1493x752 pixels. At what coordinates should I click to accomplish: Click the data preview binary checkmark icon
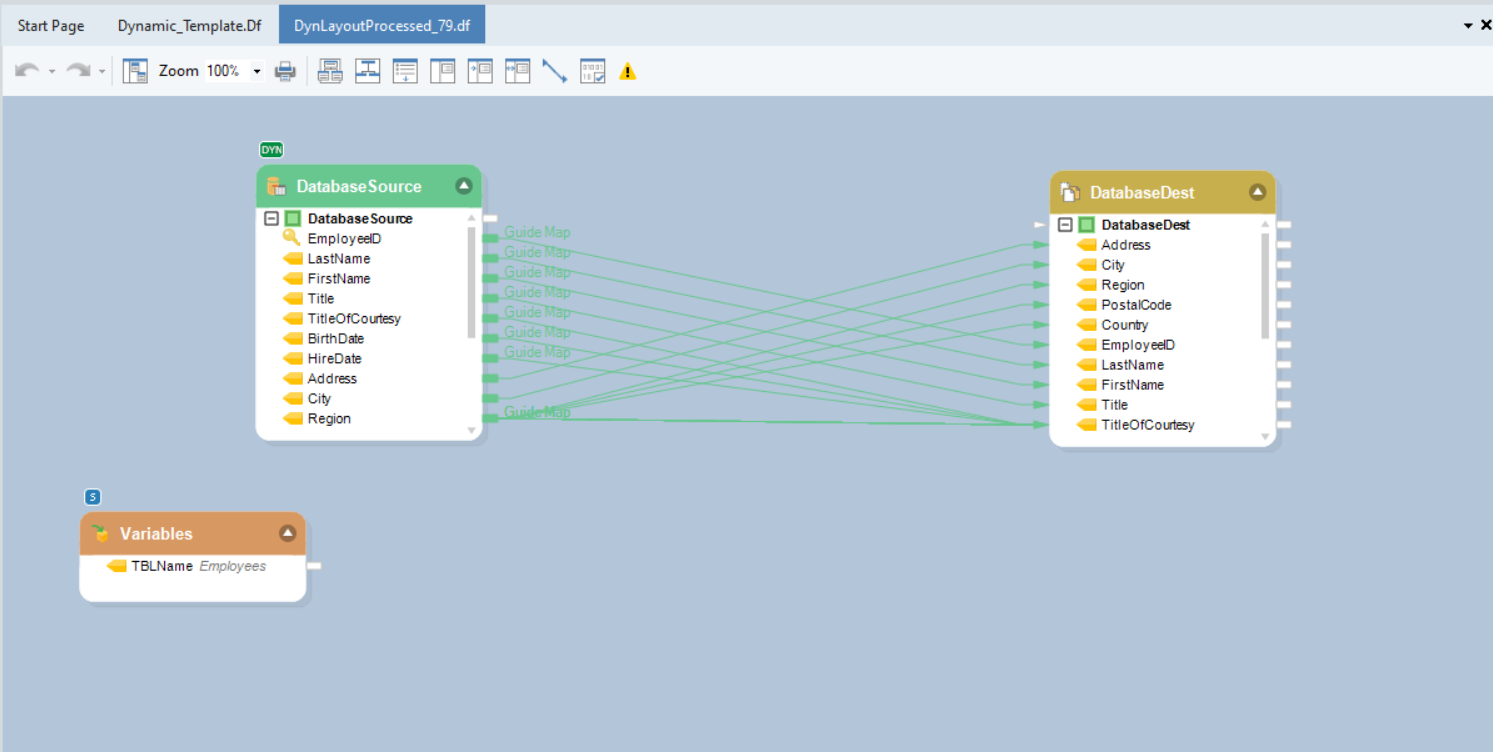click(593, 71)
